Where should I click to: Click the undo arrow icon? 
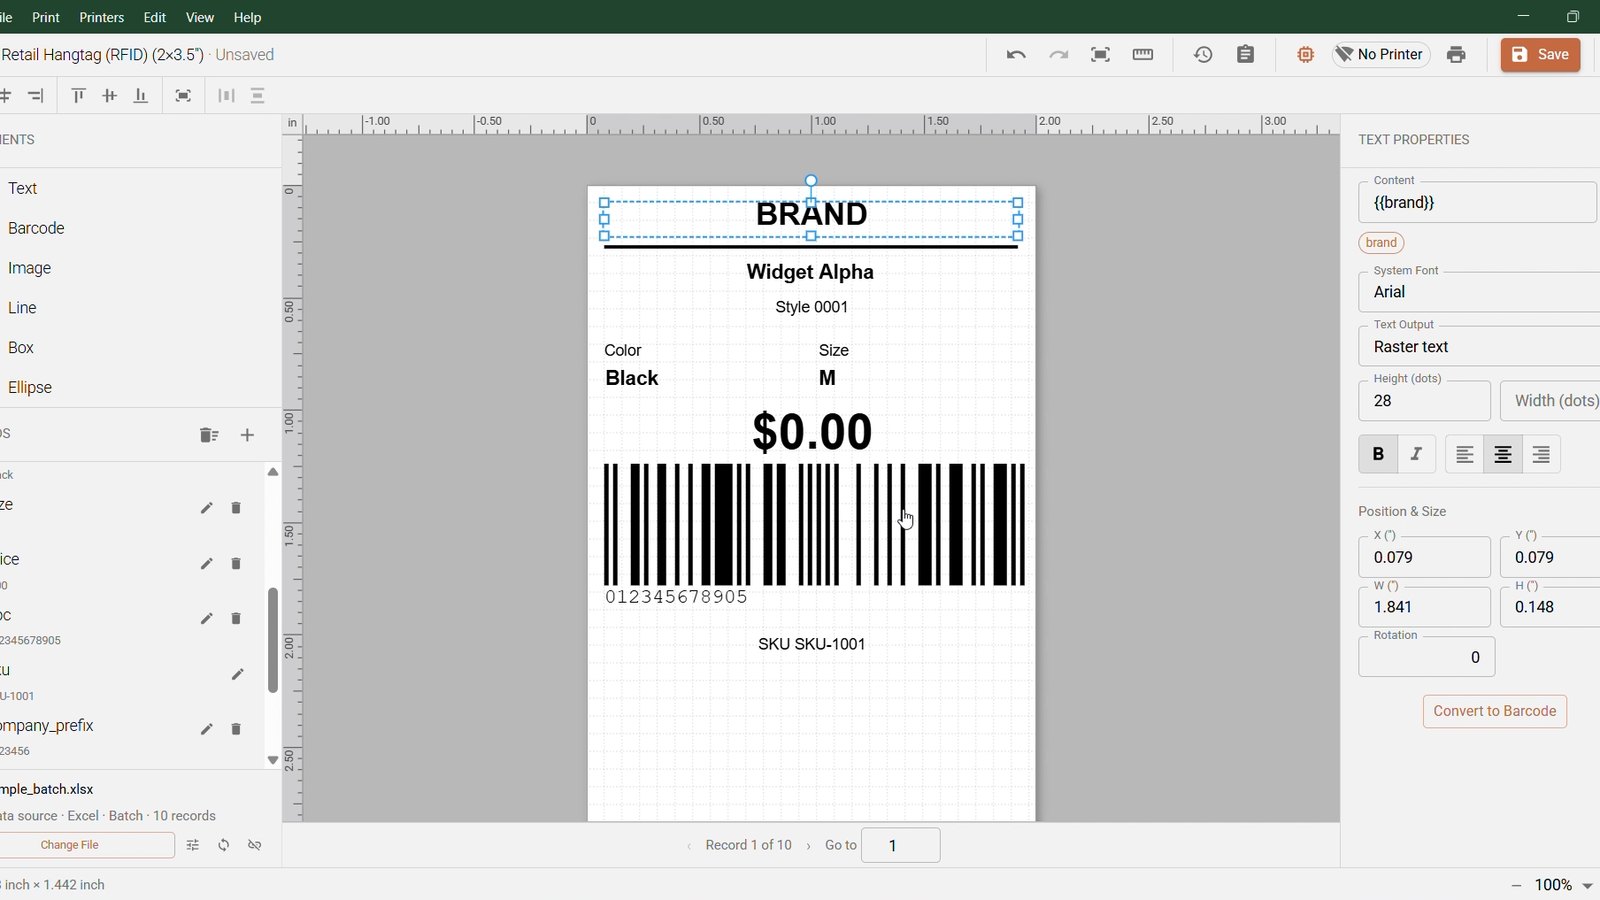coord(1016,55)
